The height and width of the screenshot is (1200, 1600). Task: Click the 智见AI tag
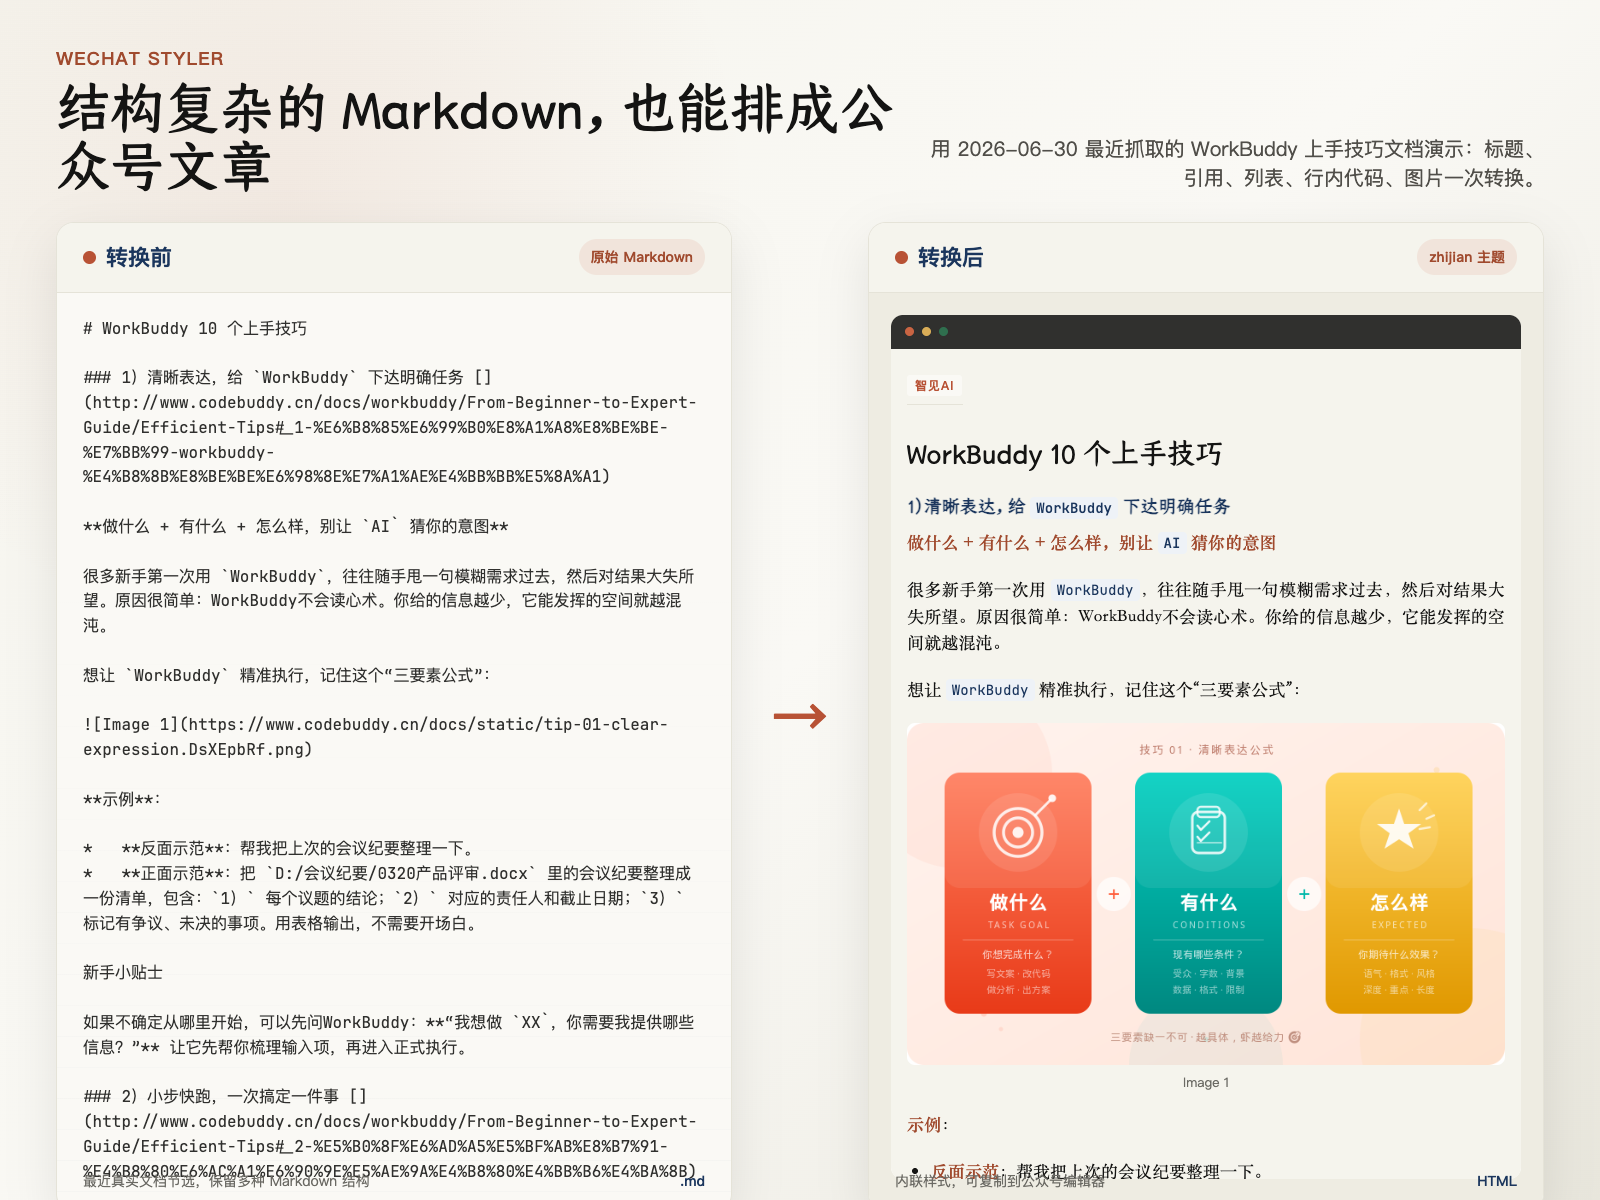[x=934, y=385]
